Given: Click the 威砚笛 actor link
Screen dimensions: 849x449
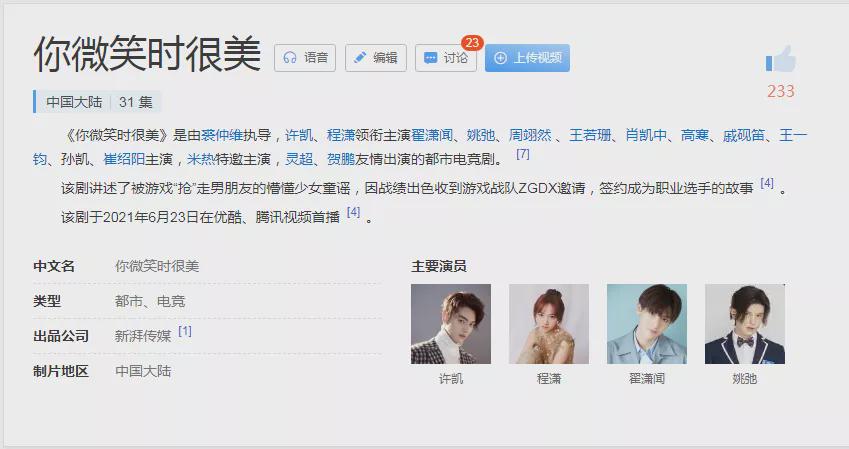Looking at the screenshot, I should (744, 135).
